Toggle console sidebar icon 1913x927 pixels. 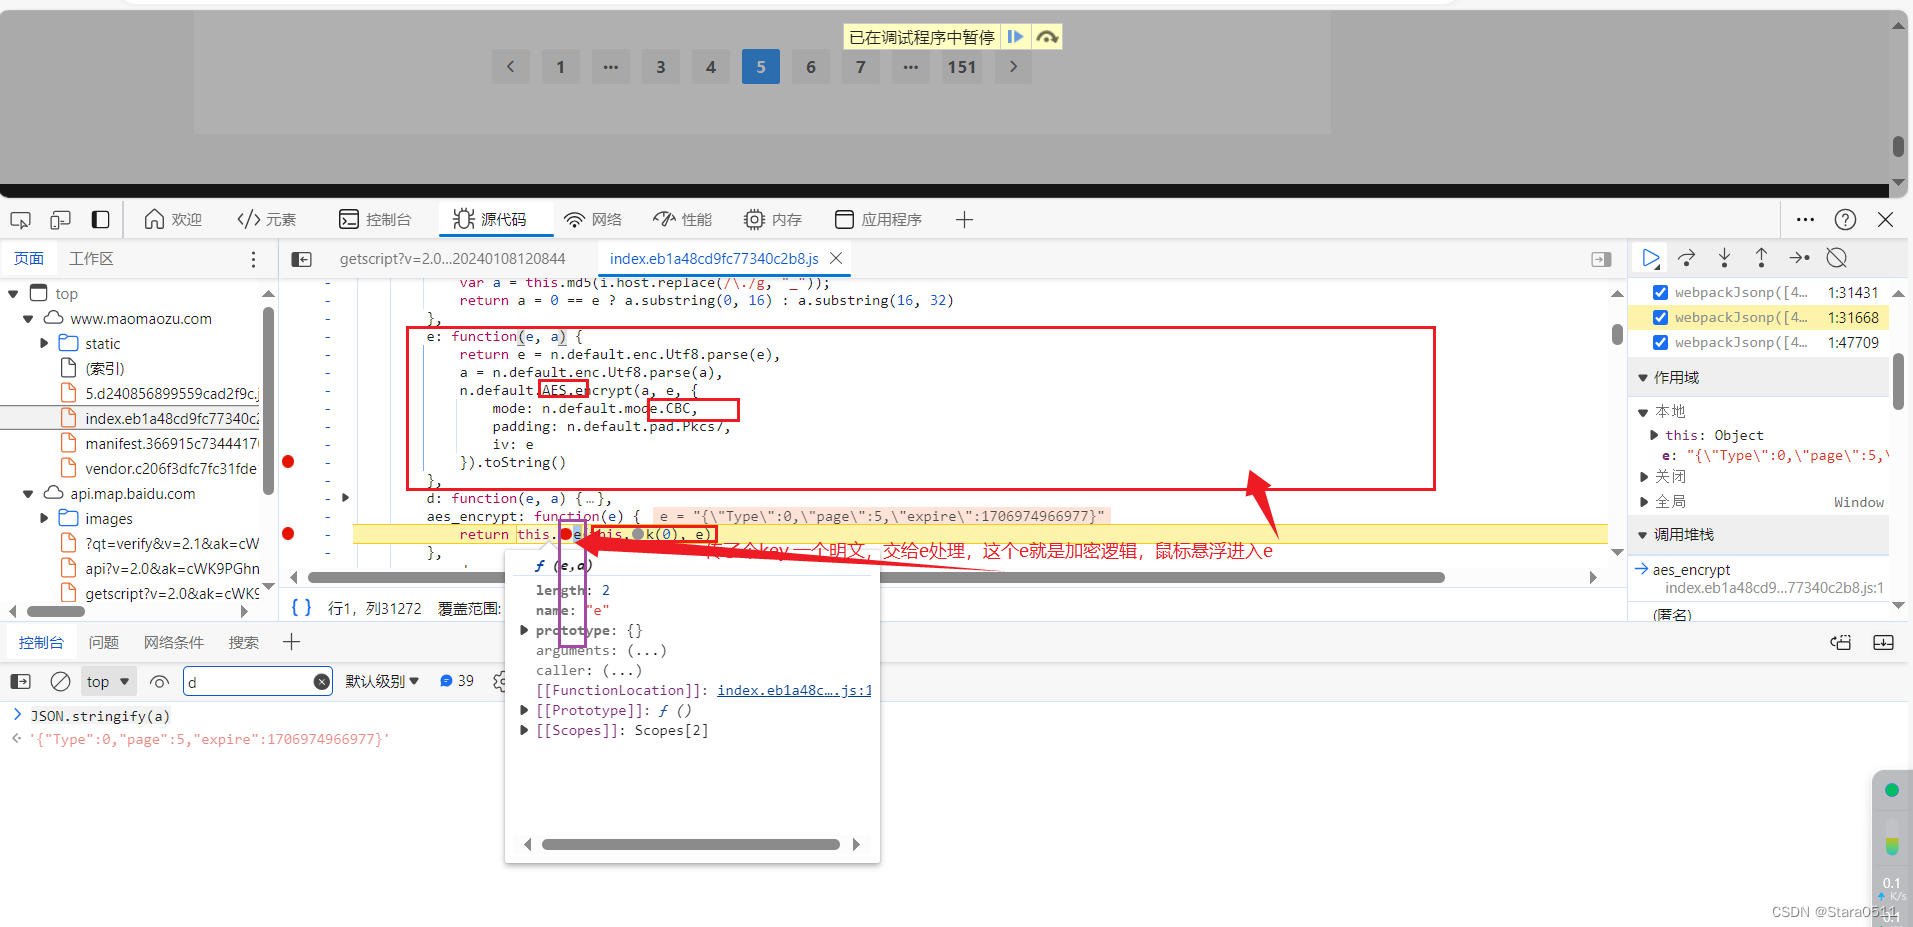tap(21, 681)
